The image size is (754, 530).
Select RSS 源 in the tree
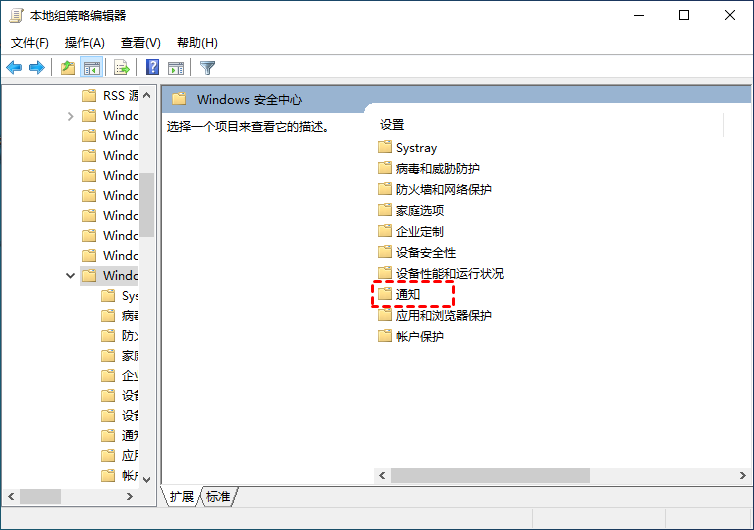110,96
